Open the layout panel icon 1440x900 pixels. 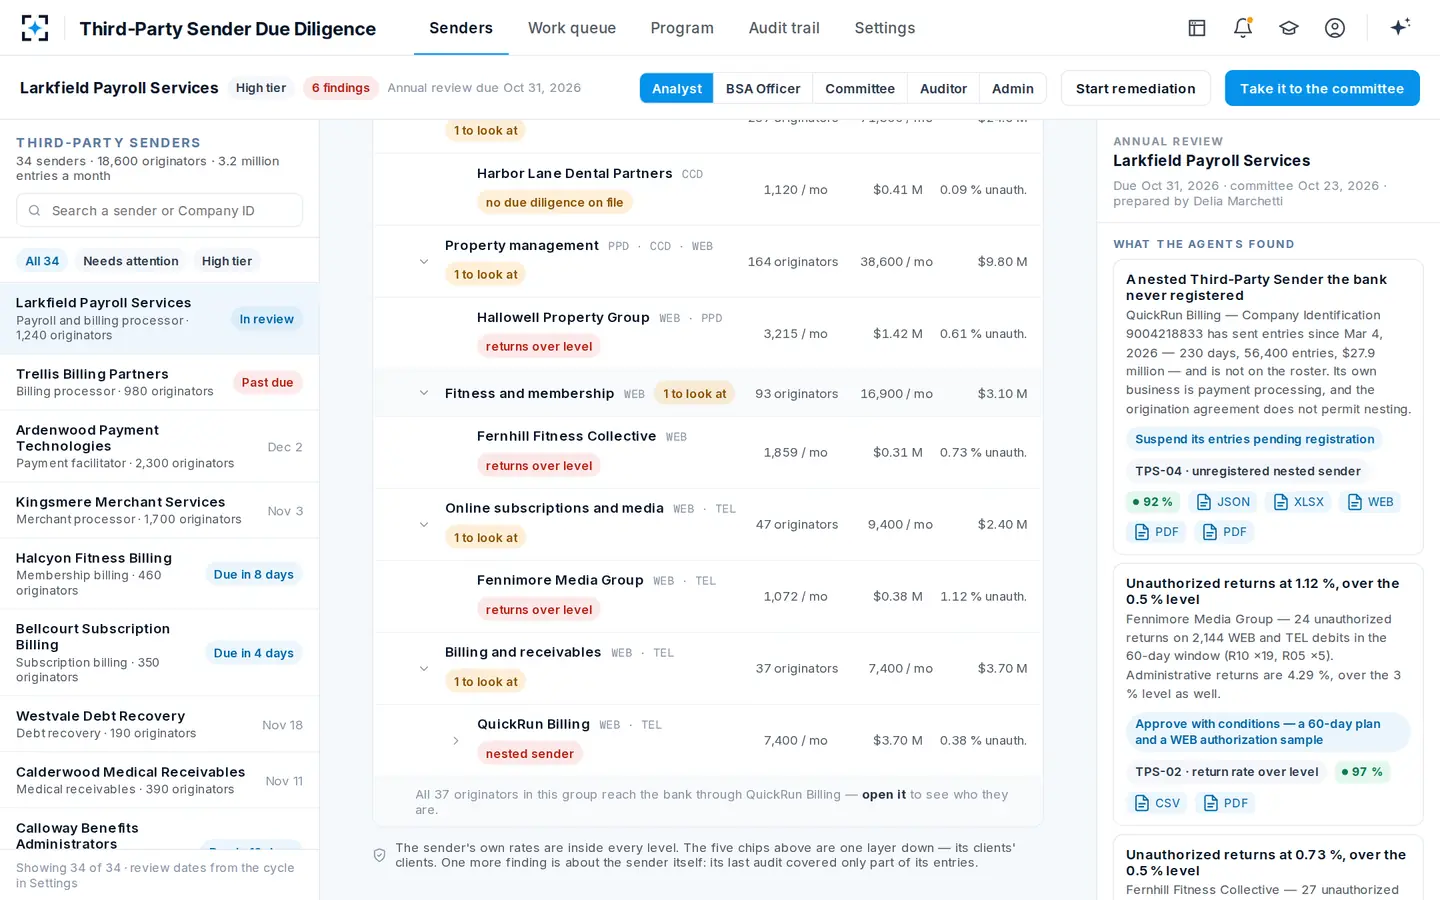(x=1197, y=28)
